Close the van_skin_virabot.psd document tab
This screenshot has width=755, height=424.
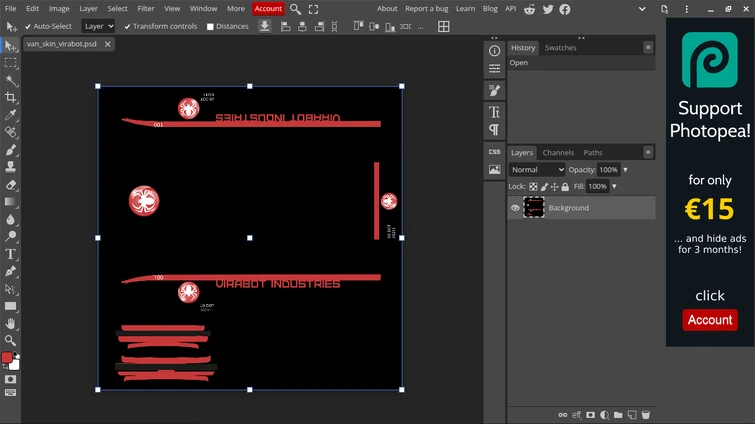107,44
